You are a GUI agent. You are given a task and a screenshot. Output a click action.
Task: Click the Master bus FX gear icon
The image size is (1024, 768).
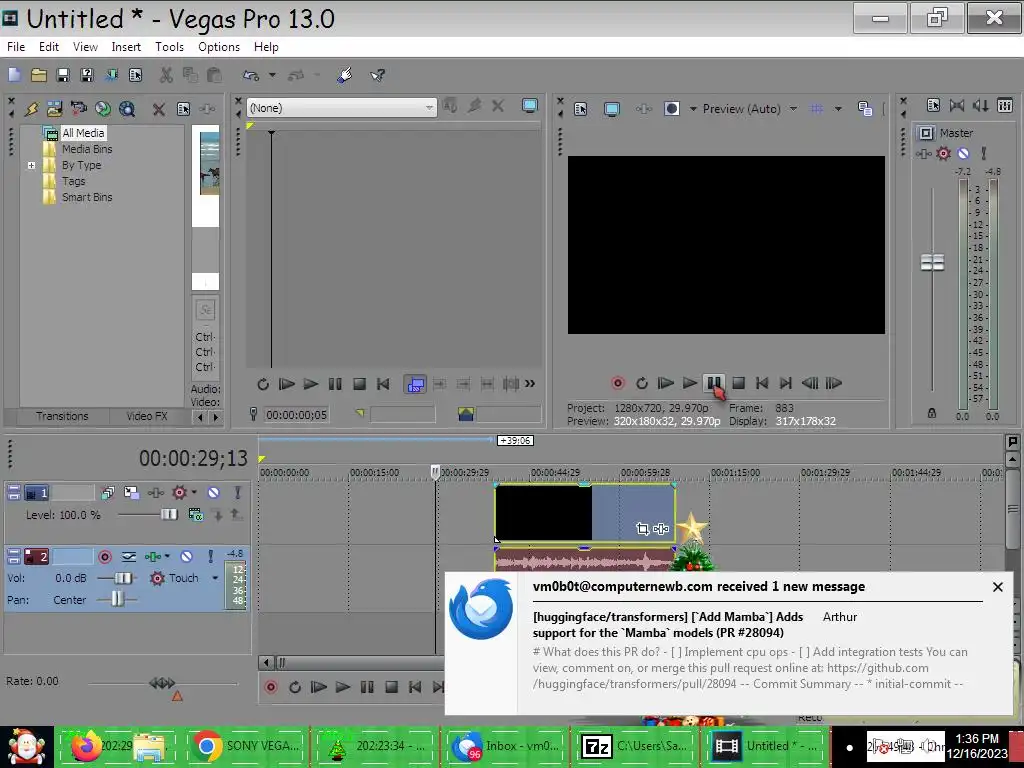[x=943, y=153]
